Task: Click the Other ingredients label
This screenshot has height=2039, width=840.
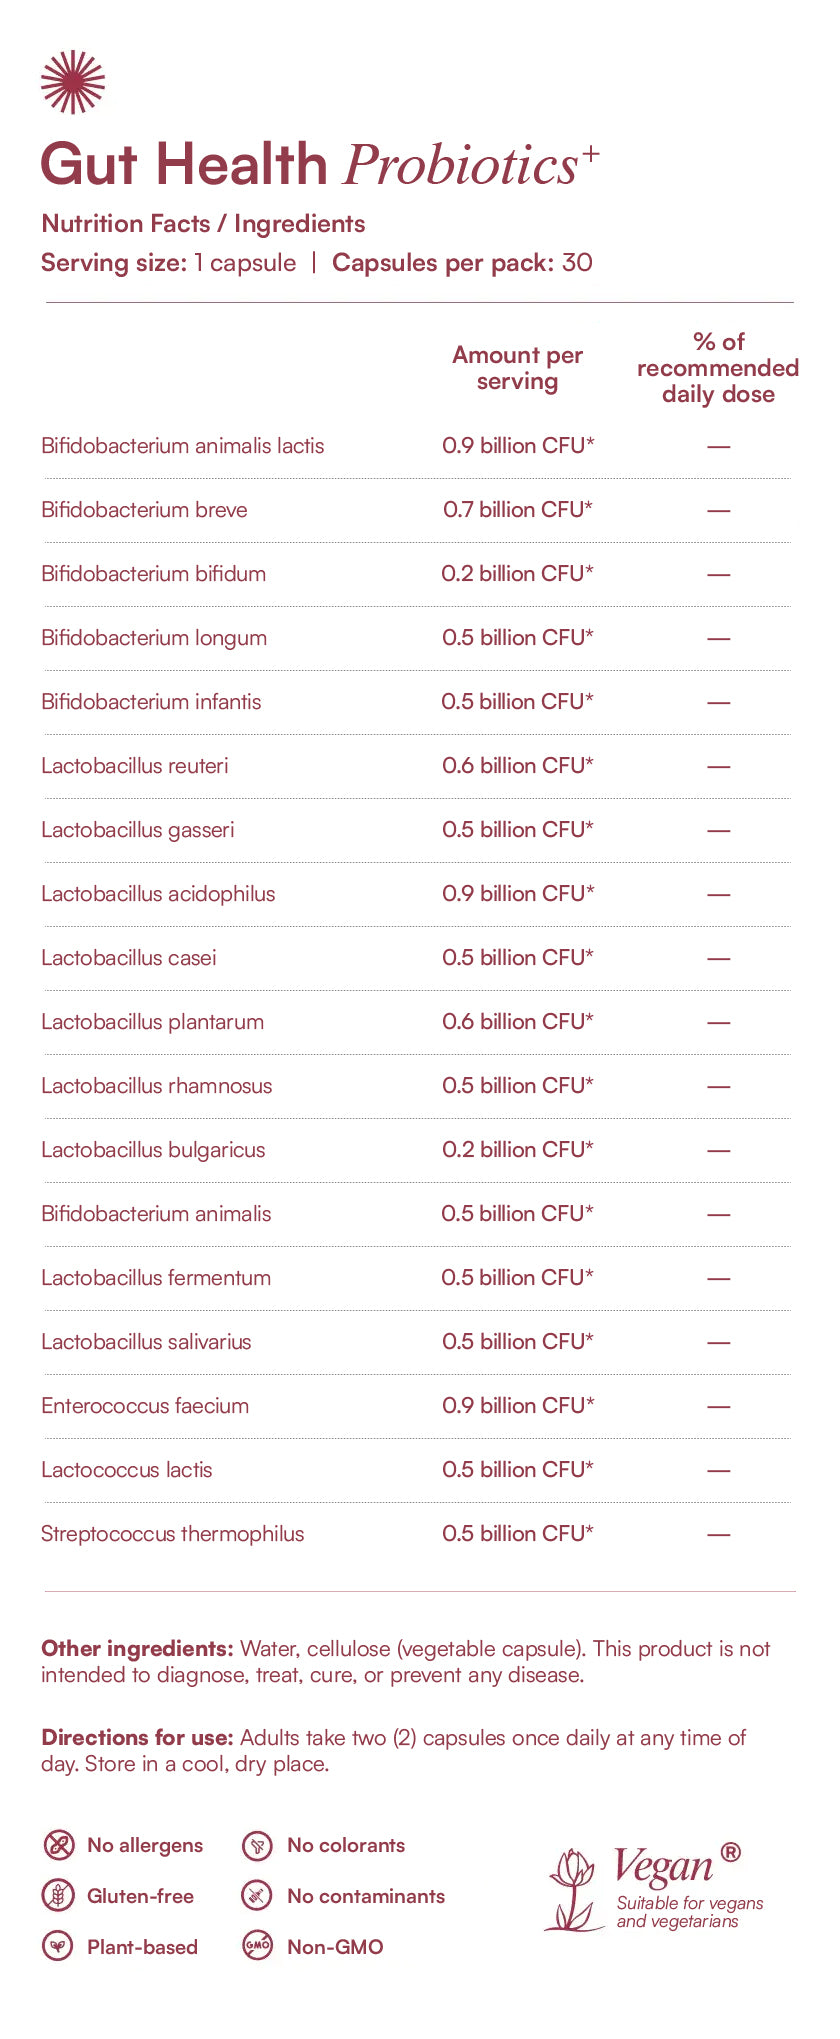Action: coord(137,1648)
